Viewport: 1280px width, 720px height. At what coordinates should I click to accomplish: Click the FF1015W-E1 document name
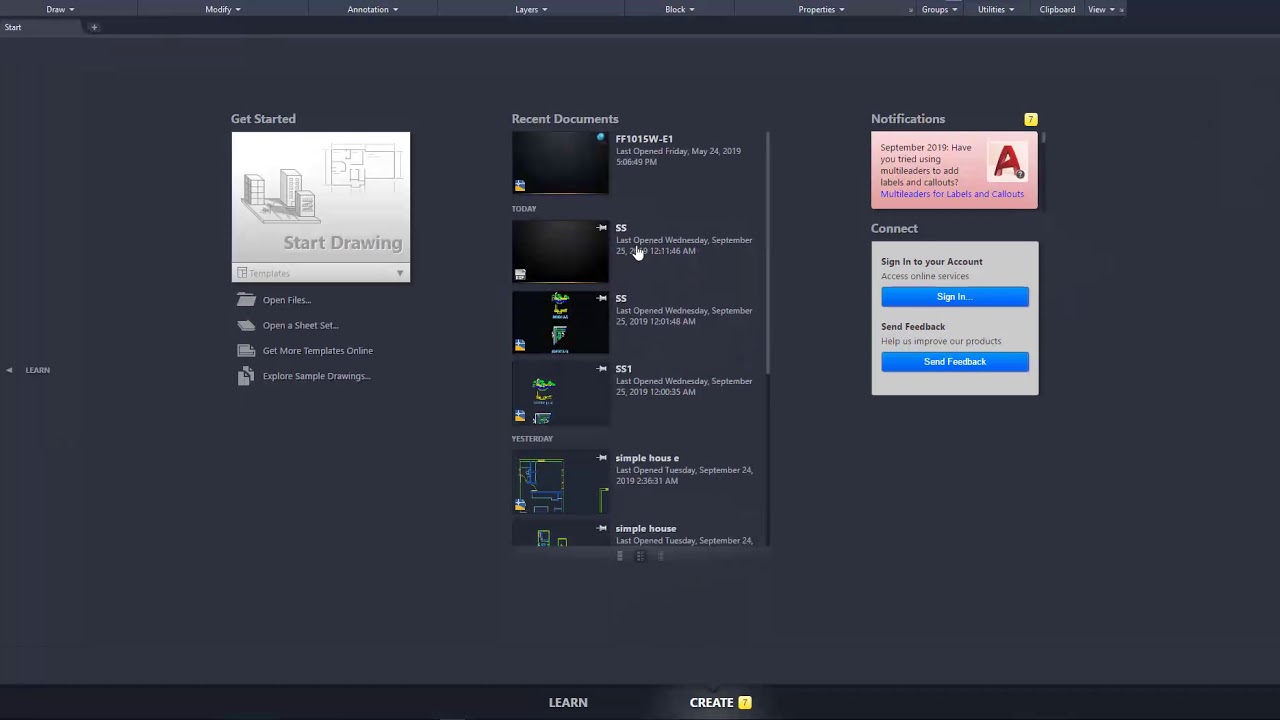[x=644, y=139]
